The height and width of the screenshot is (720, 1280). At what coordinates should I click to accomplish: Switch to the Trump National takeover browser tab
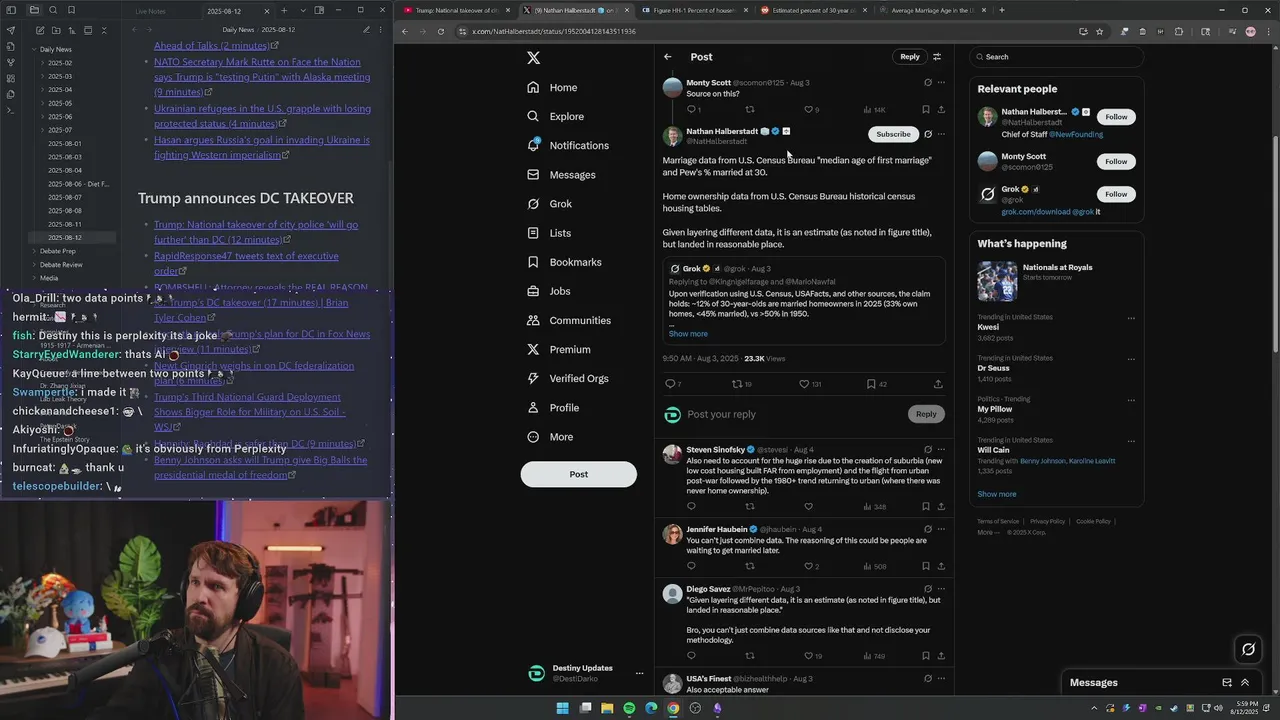[x=456, y=10]
